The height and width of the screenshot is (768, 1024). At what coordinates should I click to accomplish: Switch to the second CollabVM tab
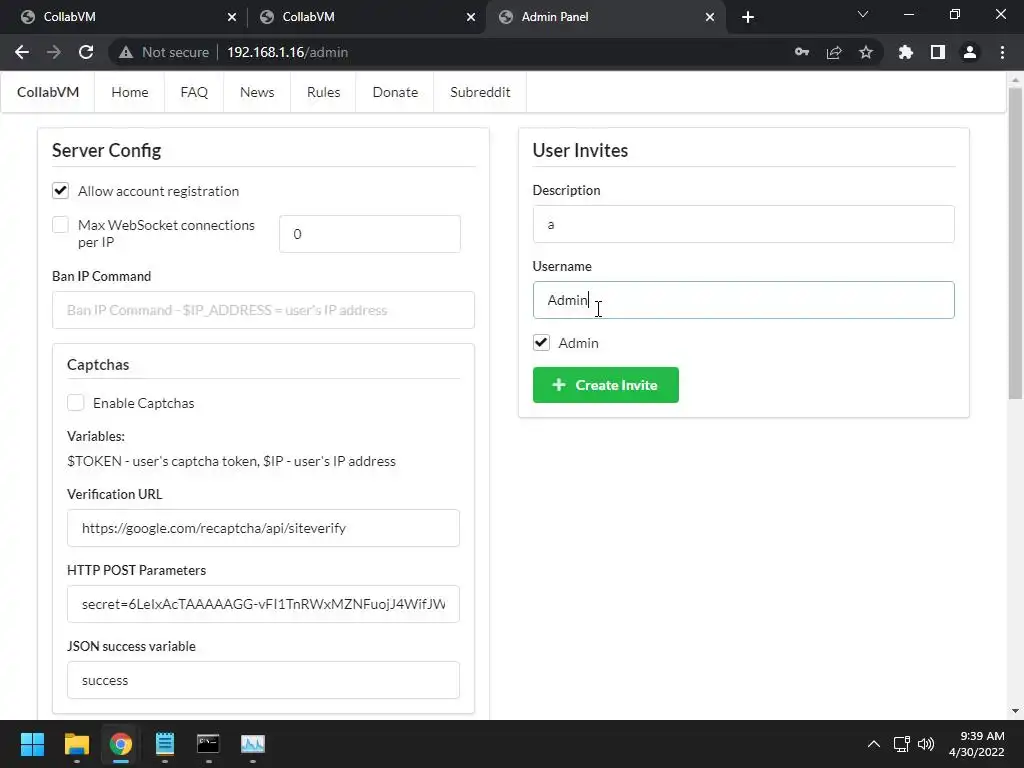coord(366,17)
